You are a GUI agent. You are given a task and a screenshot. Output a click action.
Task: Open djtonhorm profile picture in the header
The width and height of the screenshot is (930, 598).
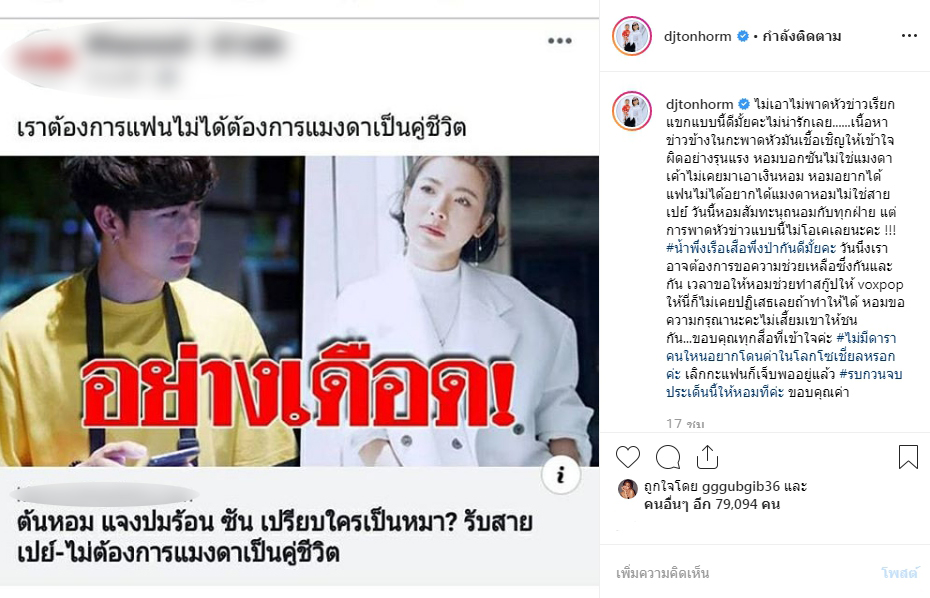pyautogui.click(x=632, y=36)
